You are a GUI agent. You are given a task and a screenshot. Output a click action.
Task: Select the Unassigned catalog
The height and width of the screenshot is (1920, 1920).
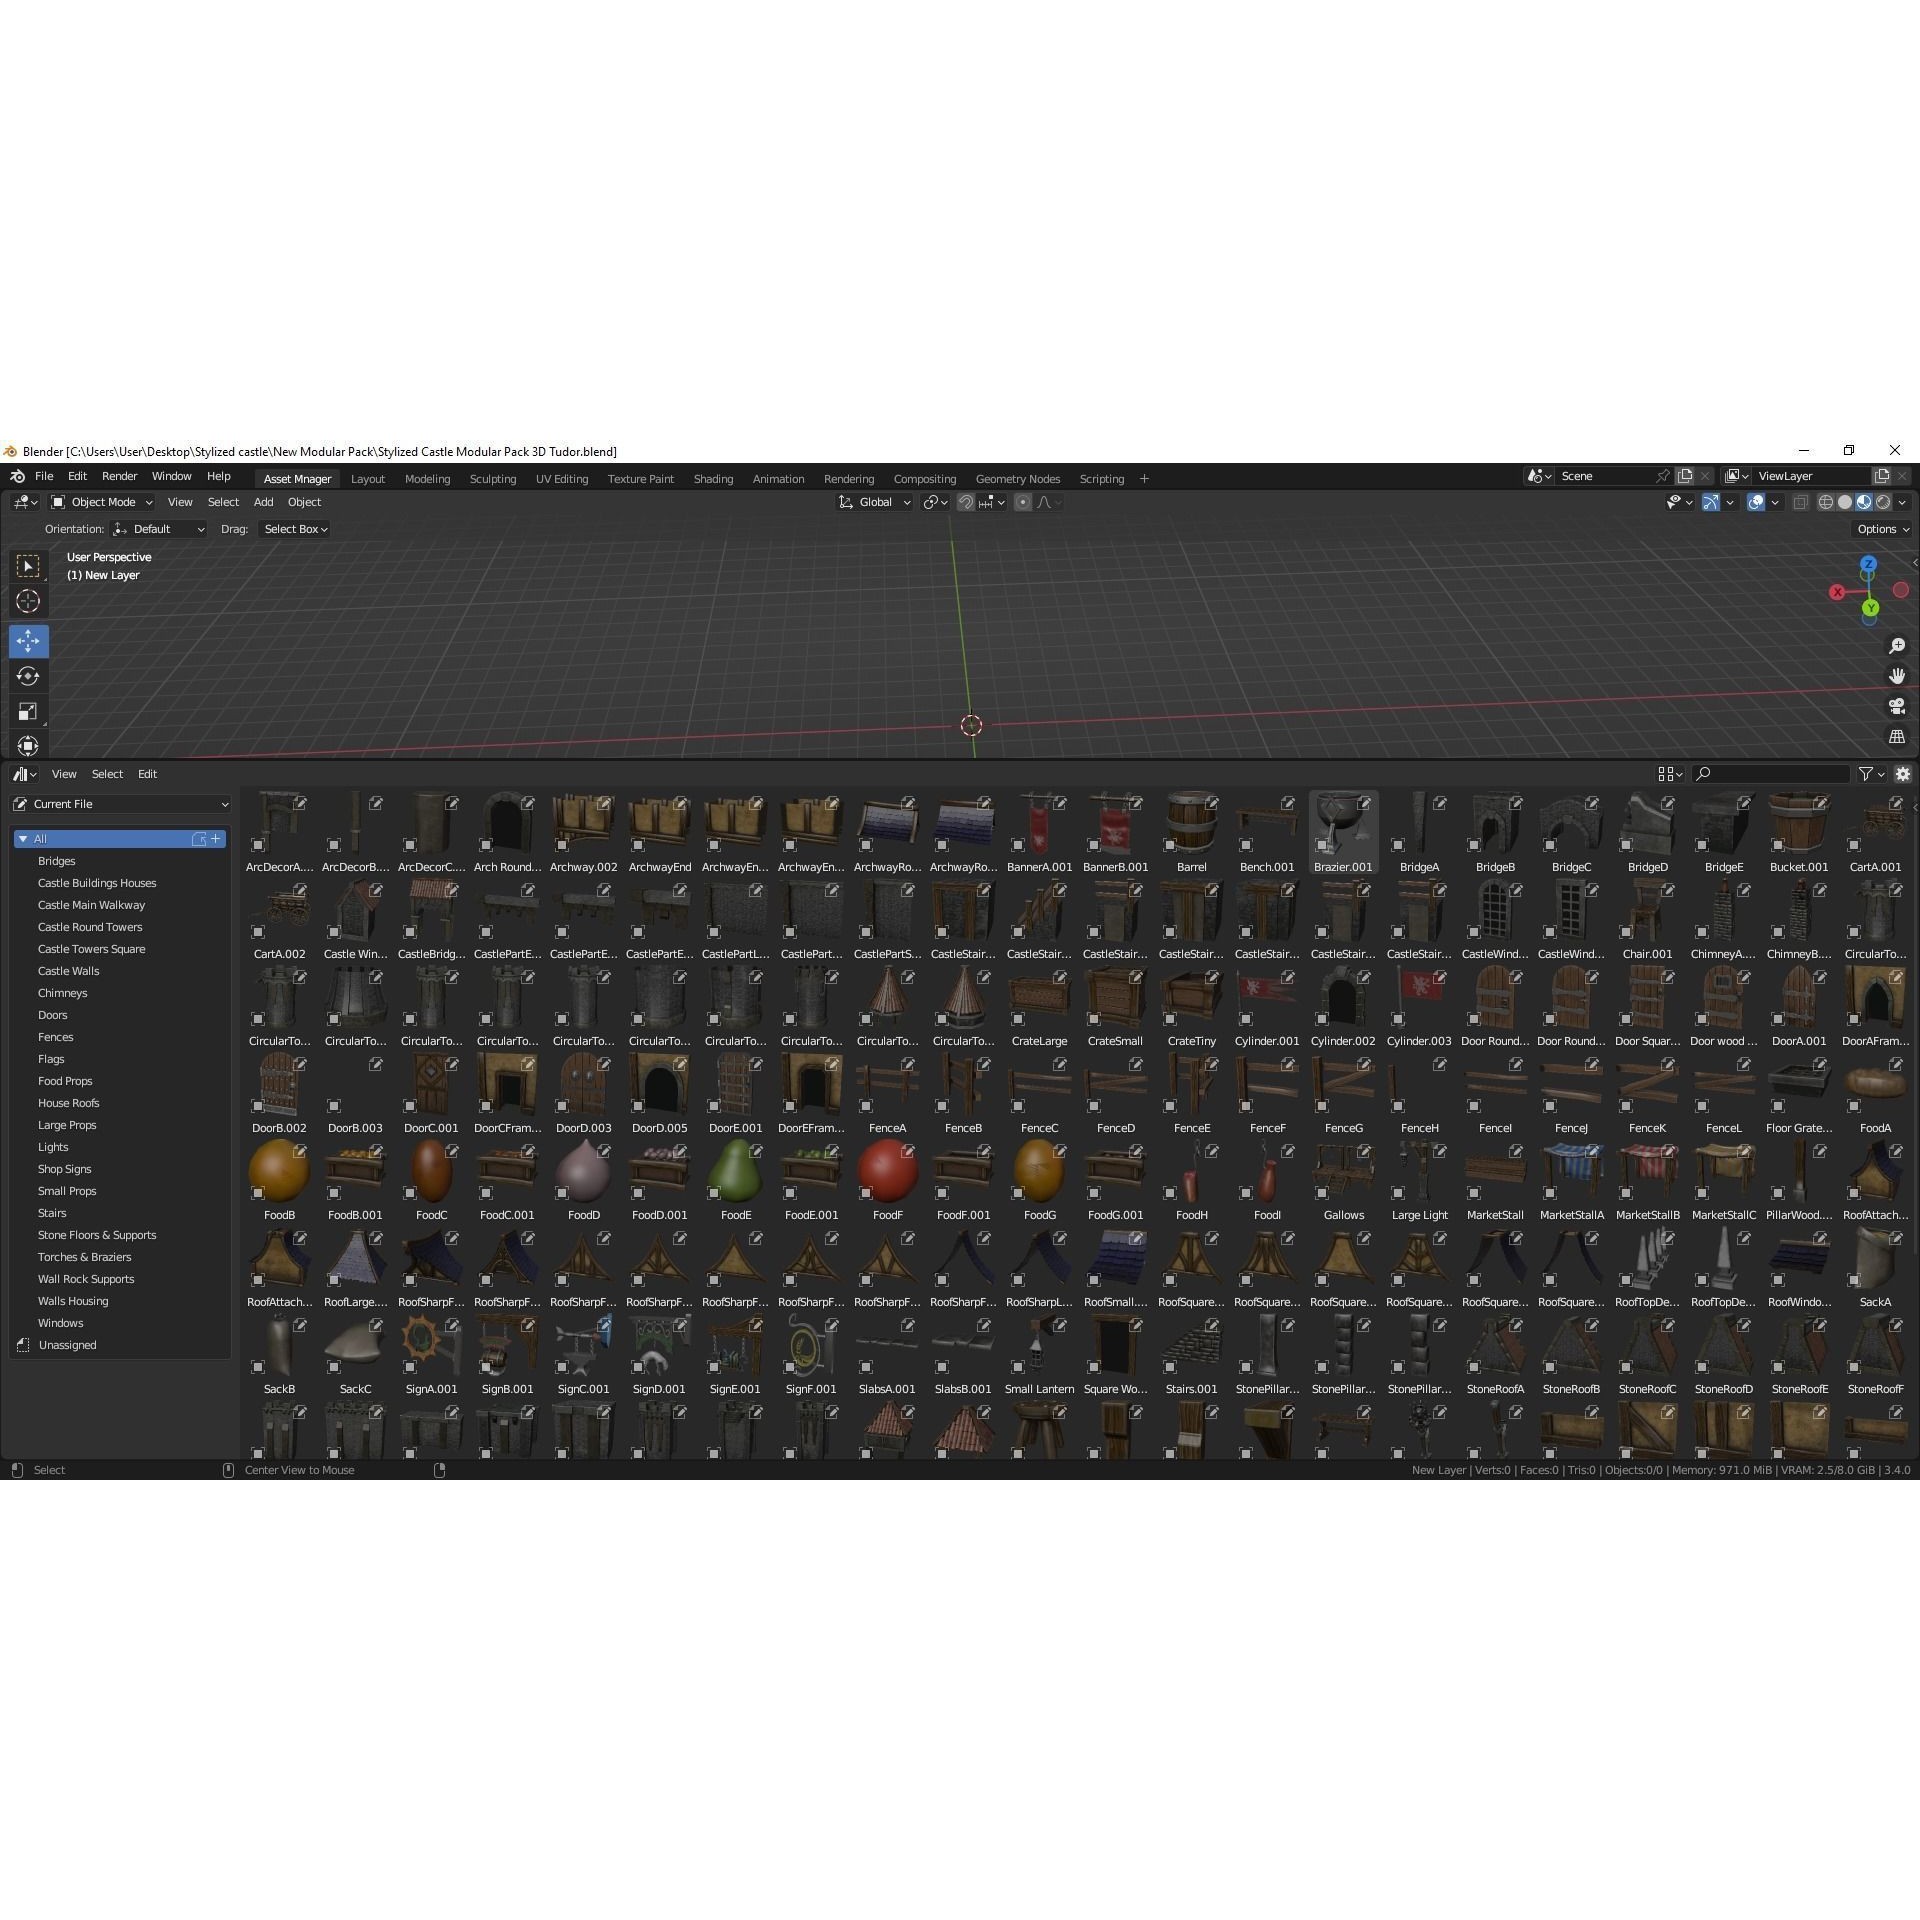67,1345
